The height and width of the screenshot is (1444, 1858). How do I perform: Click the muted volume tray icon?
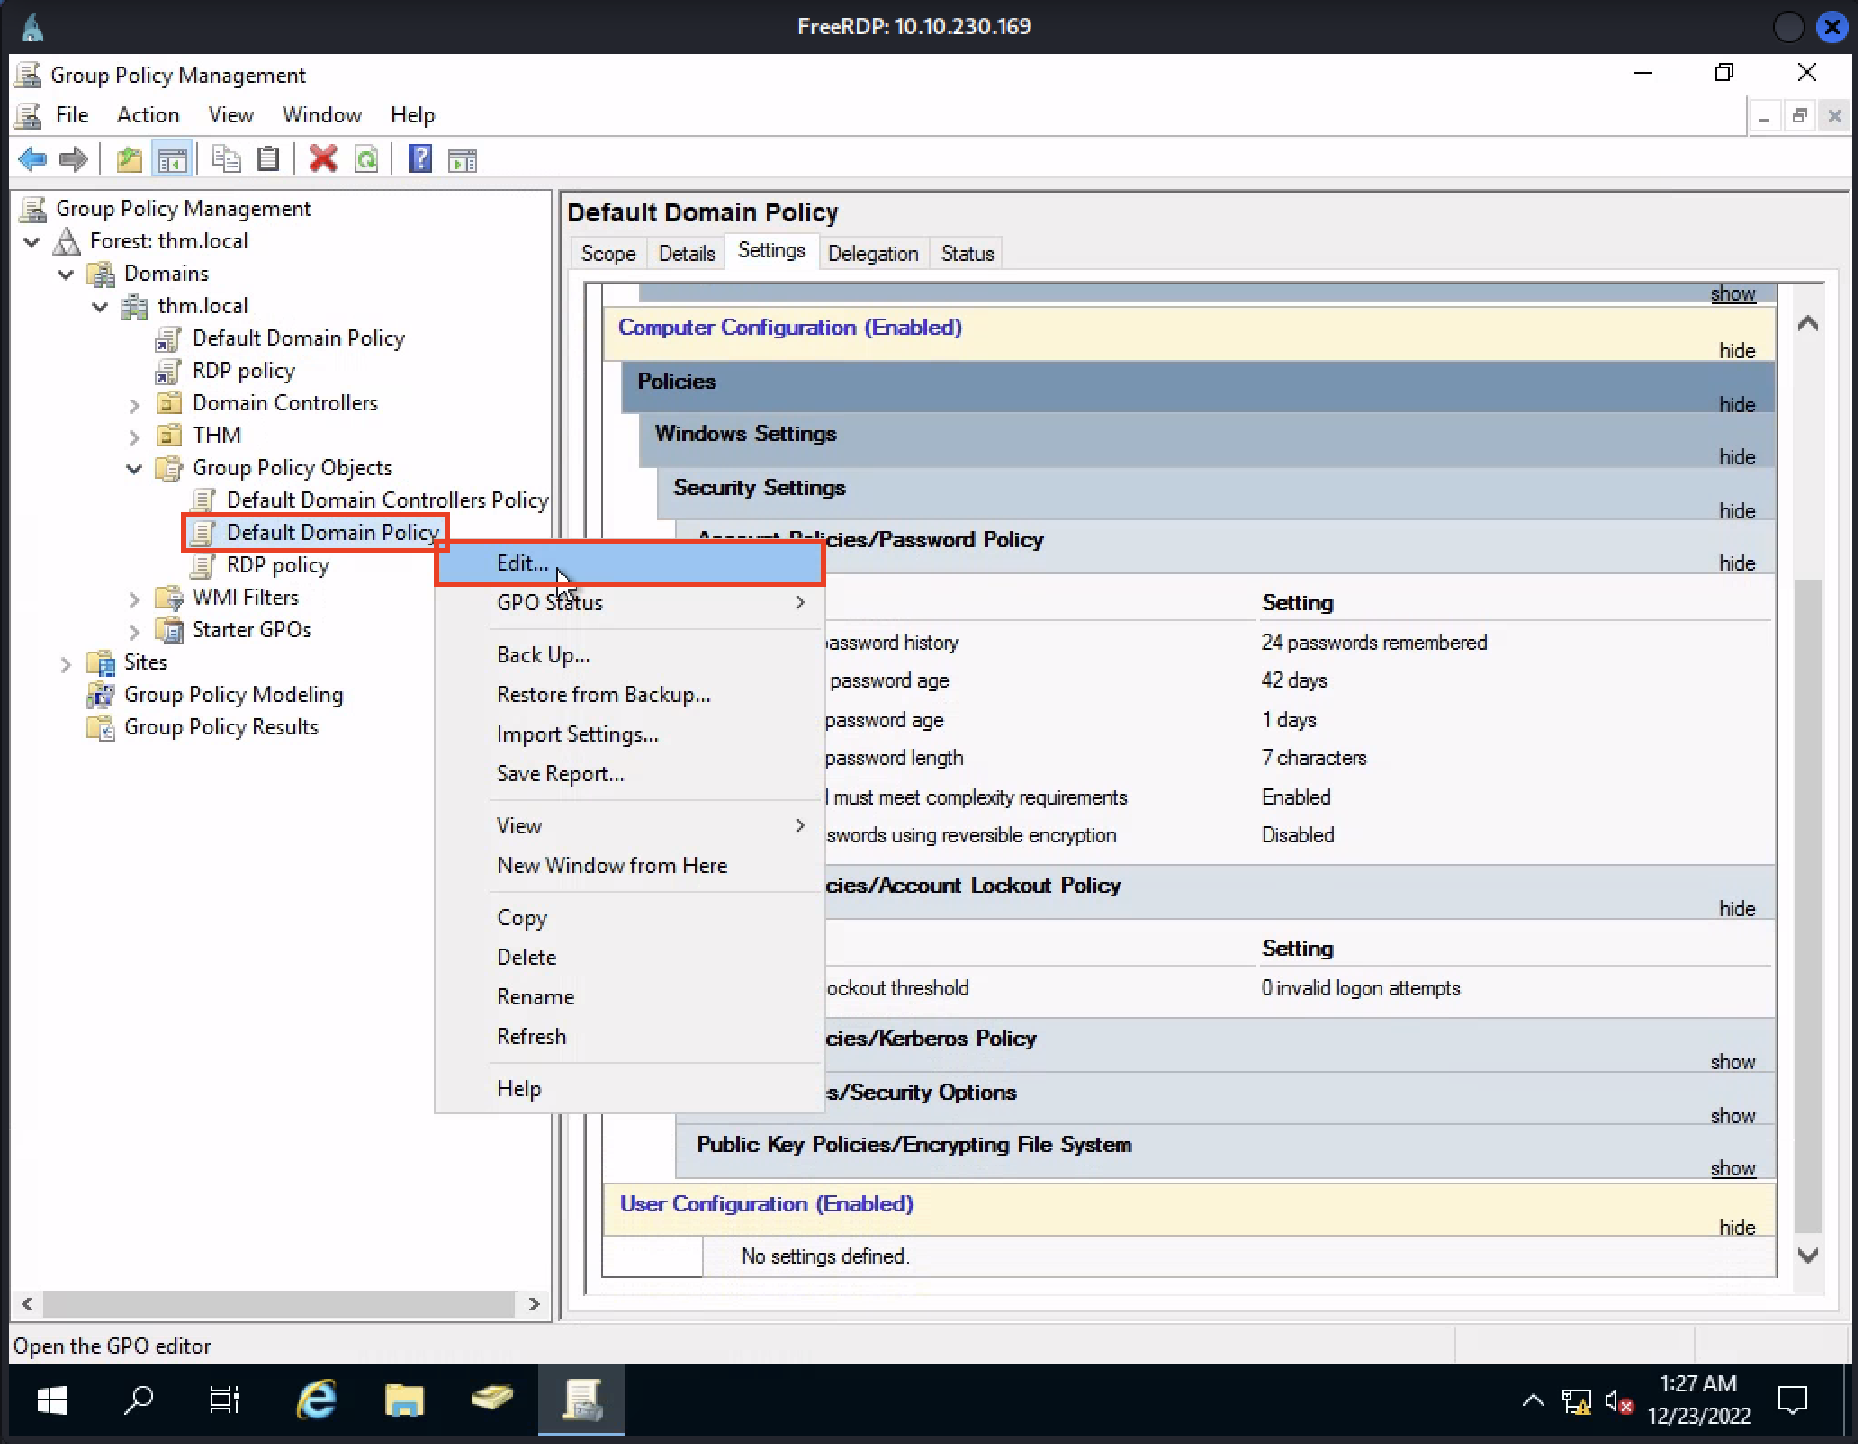pos(1619,1402)
